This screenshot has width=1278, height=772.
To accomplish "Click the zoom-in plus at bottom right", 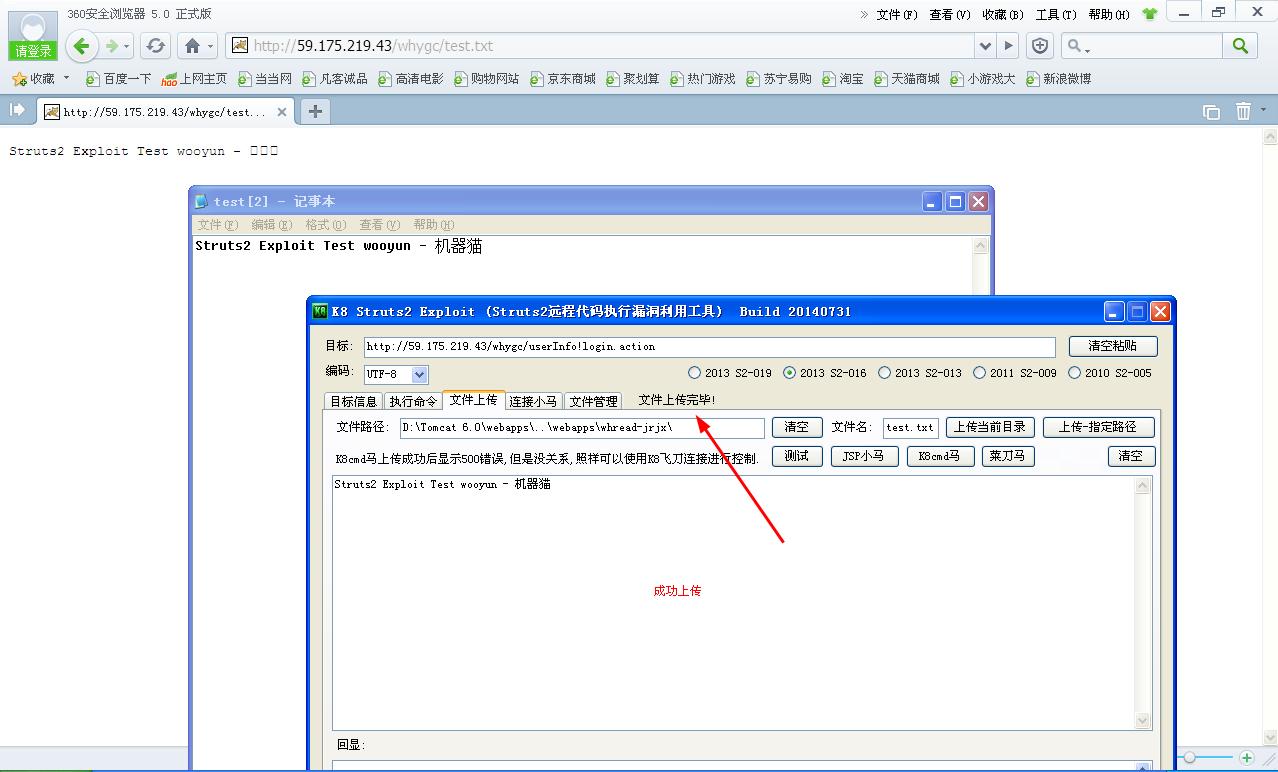I will [1247, 758].
